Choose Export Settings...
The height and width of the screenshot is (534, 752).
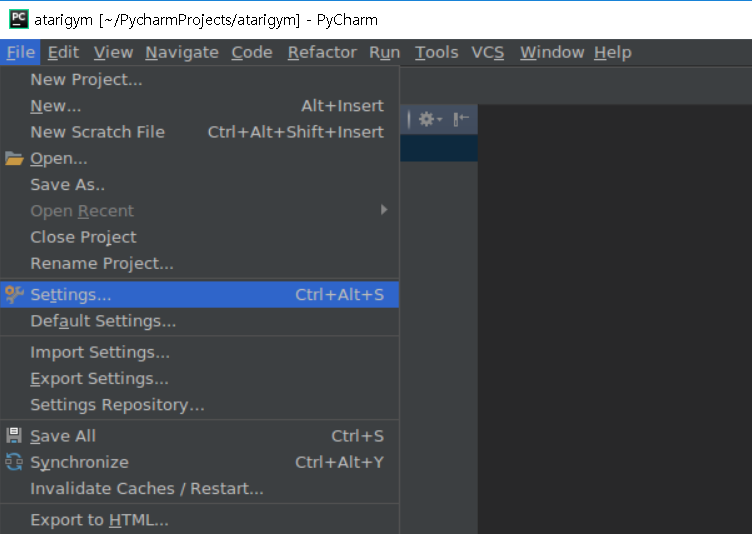pos(200,379)
